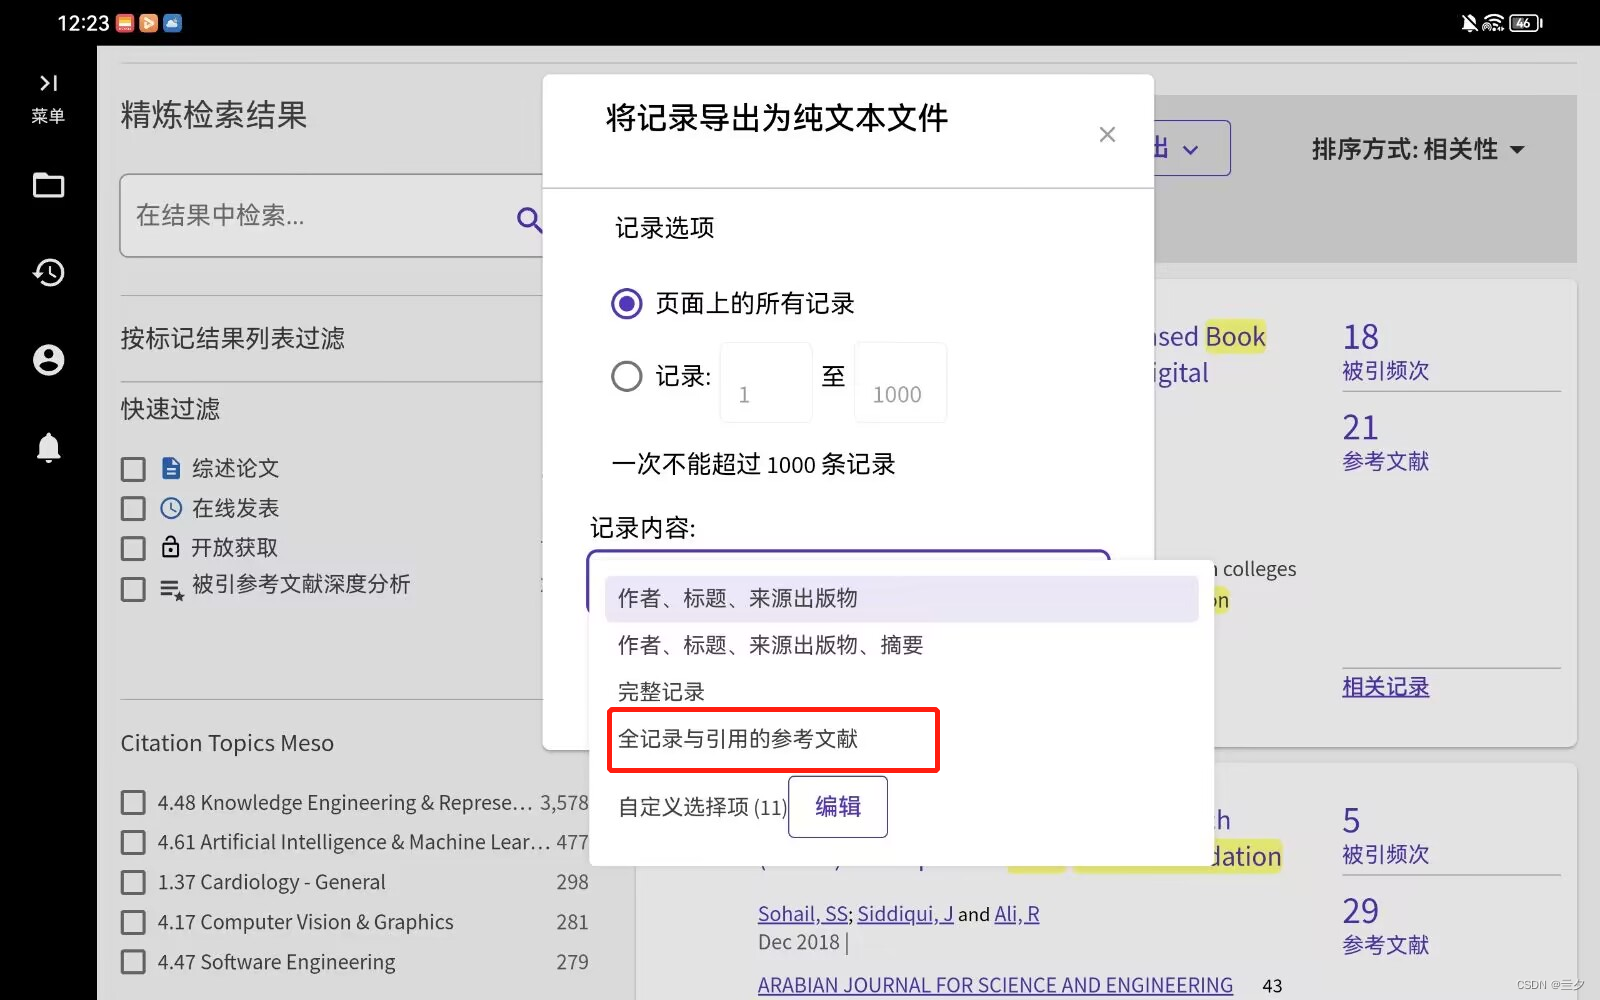Click the magnifier search icon in results box
1600x1000 pixels.
529,218
